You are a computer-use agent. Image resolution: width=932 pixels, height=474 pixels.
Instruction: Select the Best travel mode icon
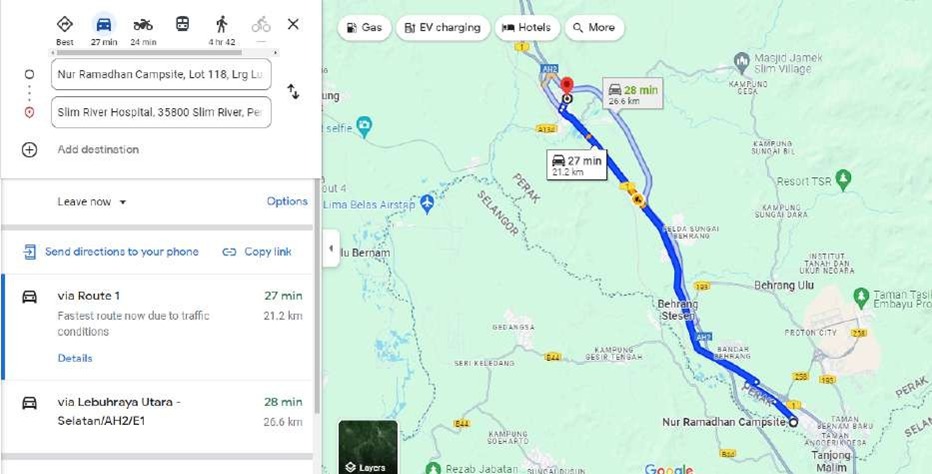(x=65, y=24)
